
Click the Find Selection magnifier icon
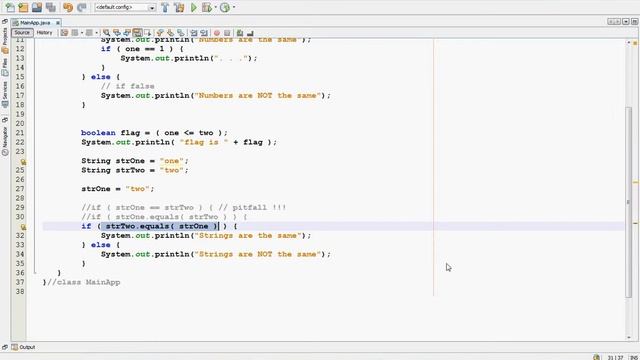pyautogui.click(x=106, y=33)
